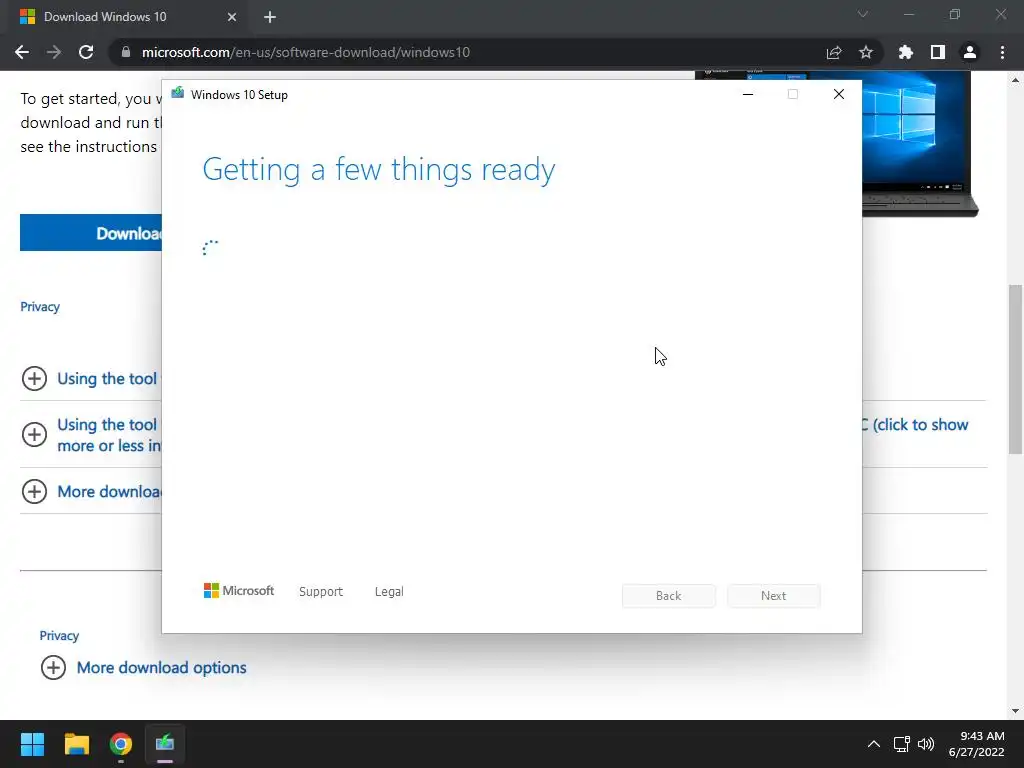The width and height of the screenshot is (1024, 768).
Task: Open network status tray icon
Action: point(902,744)
